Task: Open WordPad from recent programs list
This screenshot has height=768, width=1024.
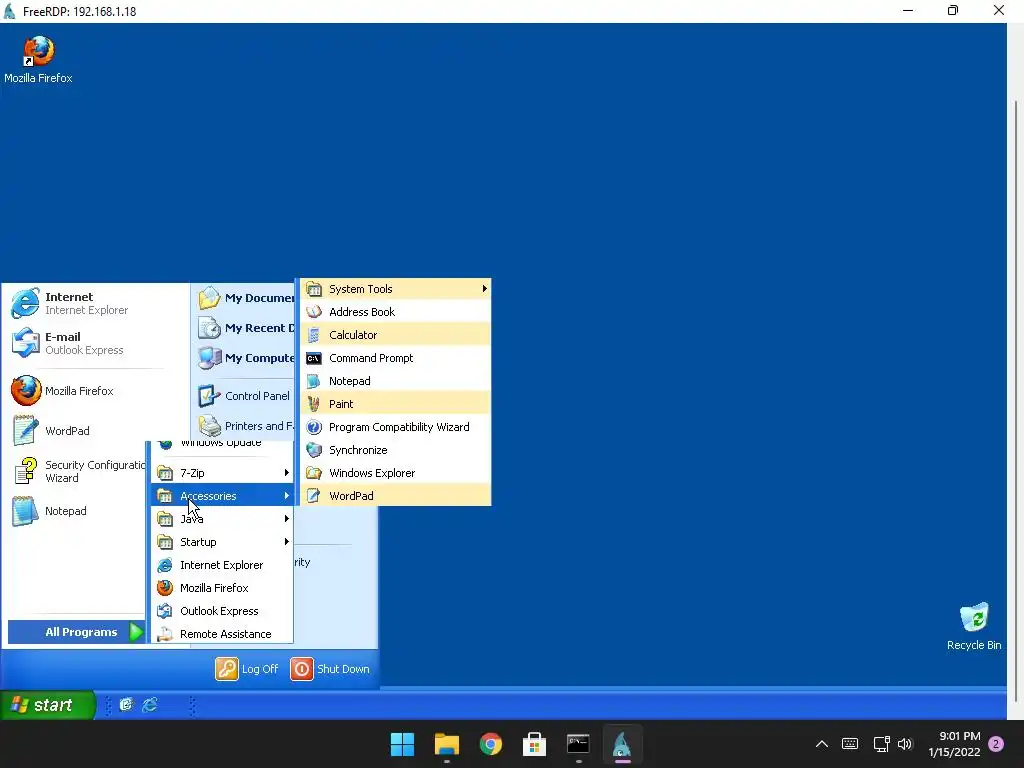Action: click(51, 431)
